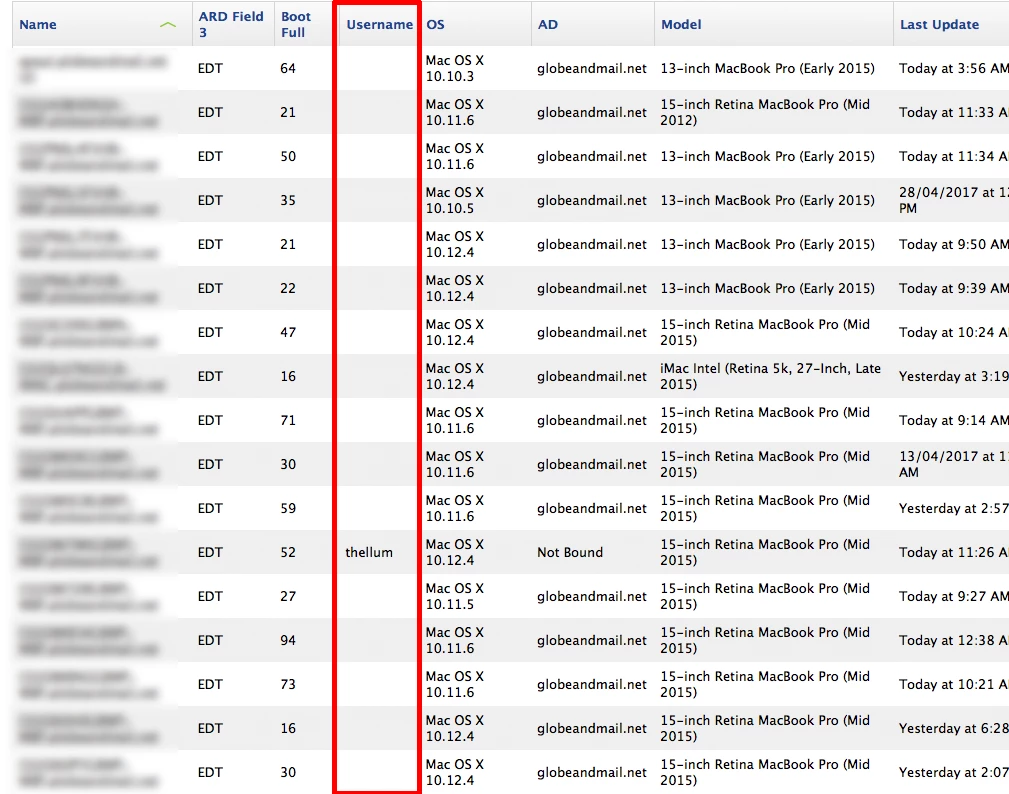Viewport: 1009px width, 794px height.
Task: Select the Boot Full value 71
Action: tap(288, 420)
